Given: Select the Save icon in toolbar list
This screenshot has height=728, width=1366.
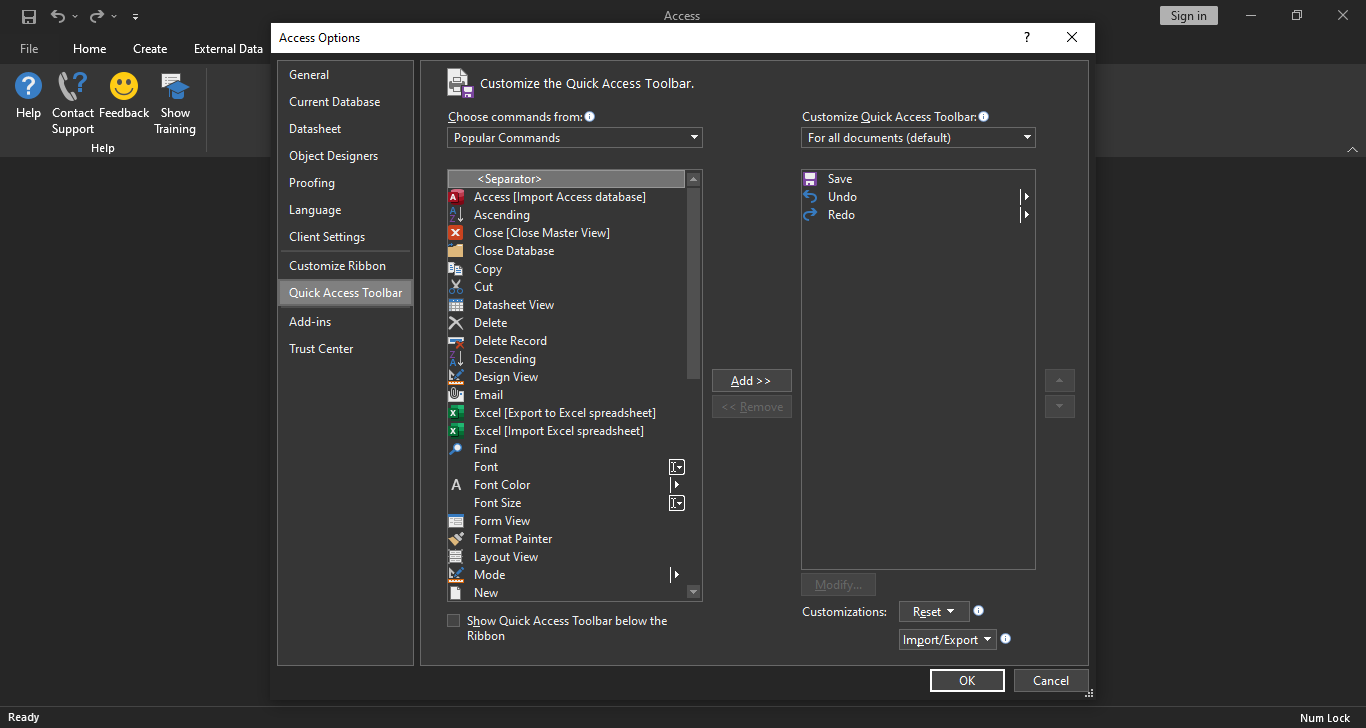Looking at the screenshot, I should pos(811,179).
